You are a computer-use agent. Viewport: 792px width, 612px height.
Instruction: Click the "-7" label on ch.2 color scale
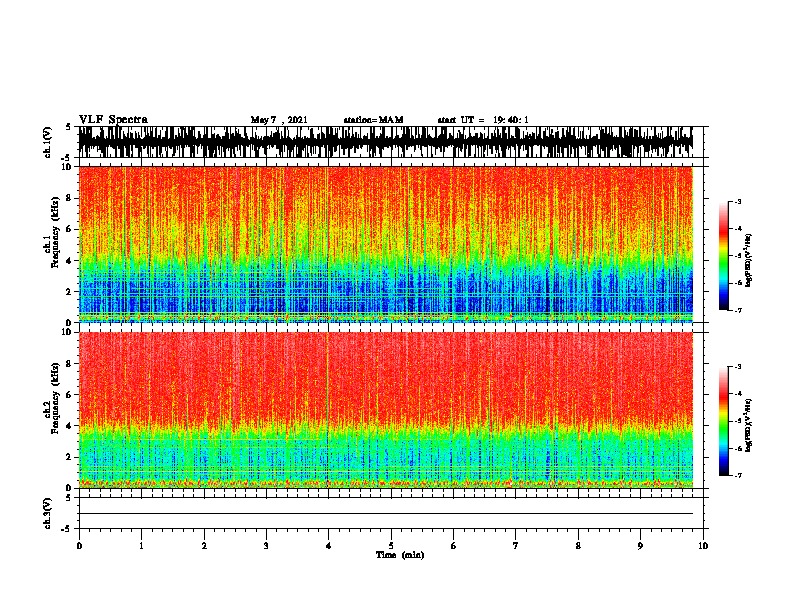[x=737, y=475]
